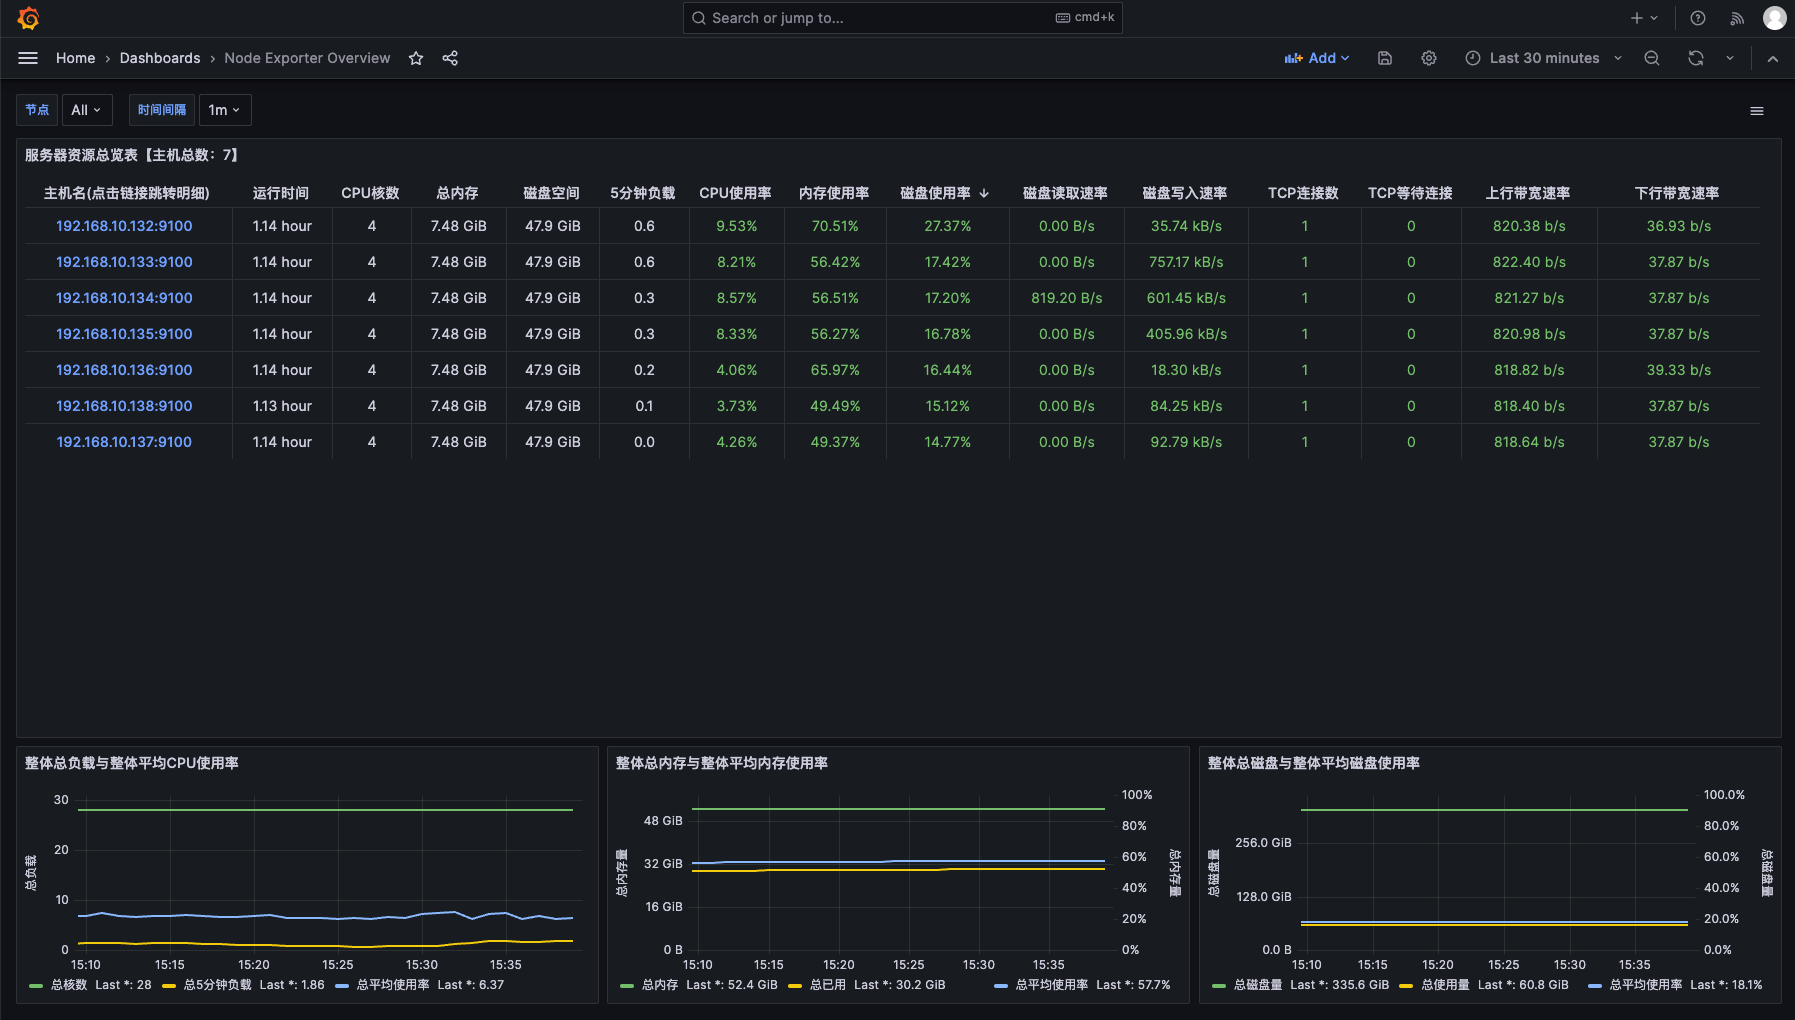The height and width of the screenshot is (1020, 1795).
Task: Select the 9.53% CPU usage cell
Action: click(737, 226)
